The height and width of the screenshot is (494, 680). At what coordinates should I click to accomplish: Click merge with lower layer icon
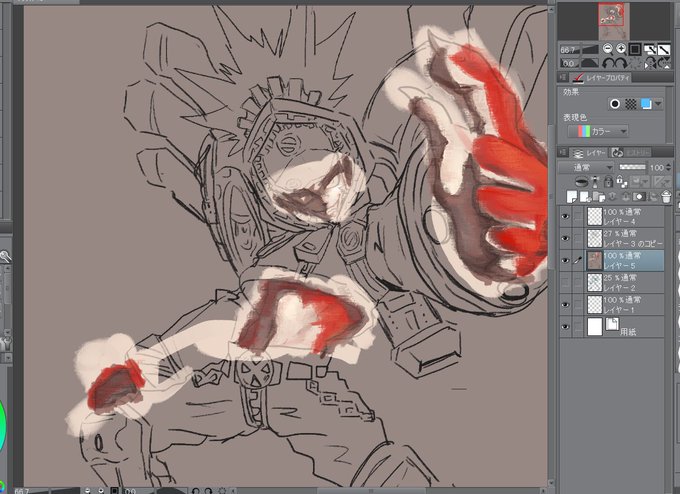[x=626, y=196]
